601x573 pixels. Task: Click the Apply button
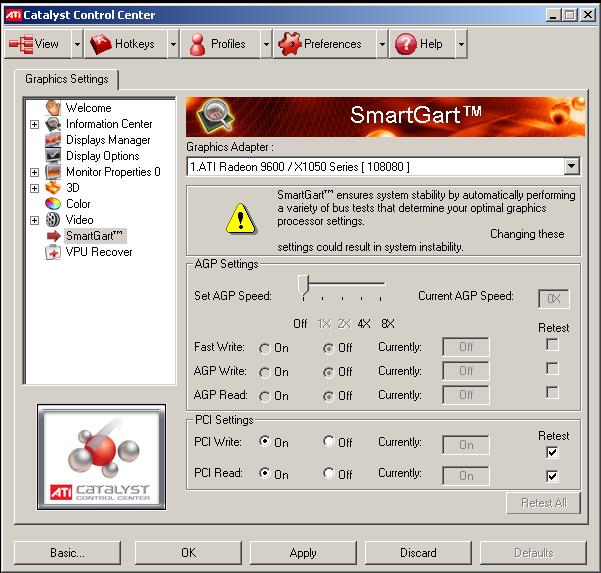click(303, 553)
